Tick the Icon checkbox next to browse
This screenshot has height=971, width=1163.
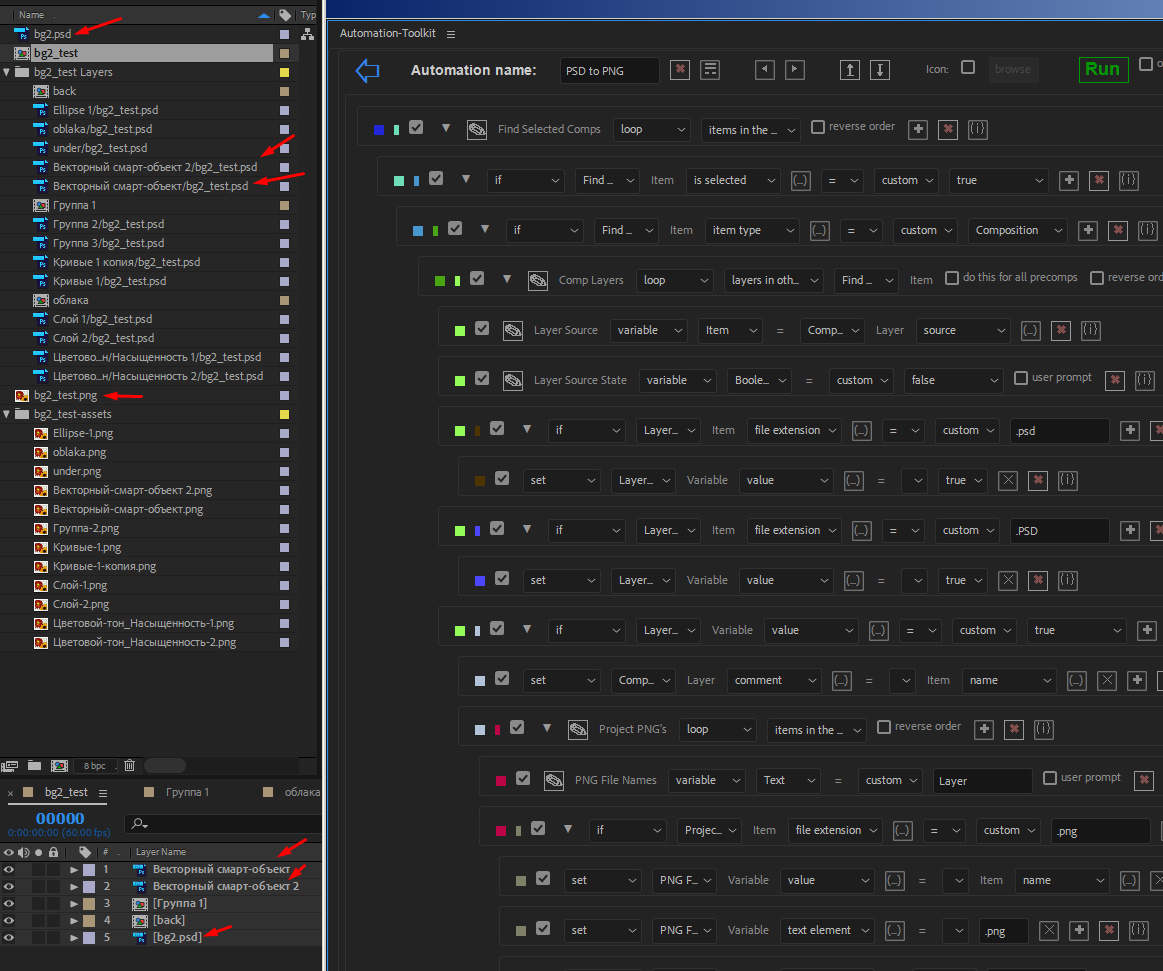click(x=968, y=68)
